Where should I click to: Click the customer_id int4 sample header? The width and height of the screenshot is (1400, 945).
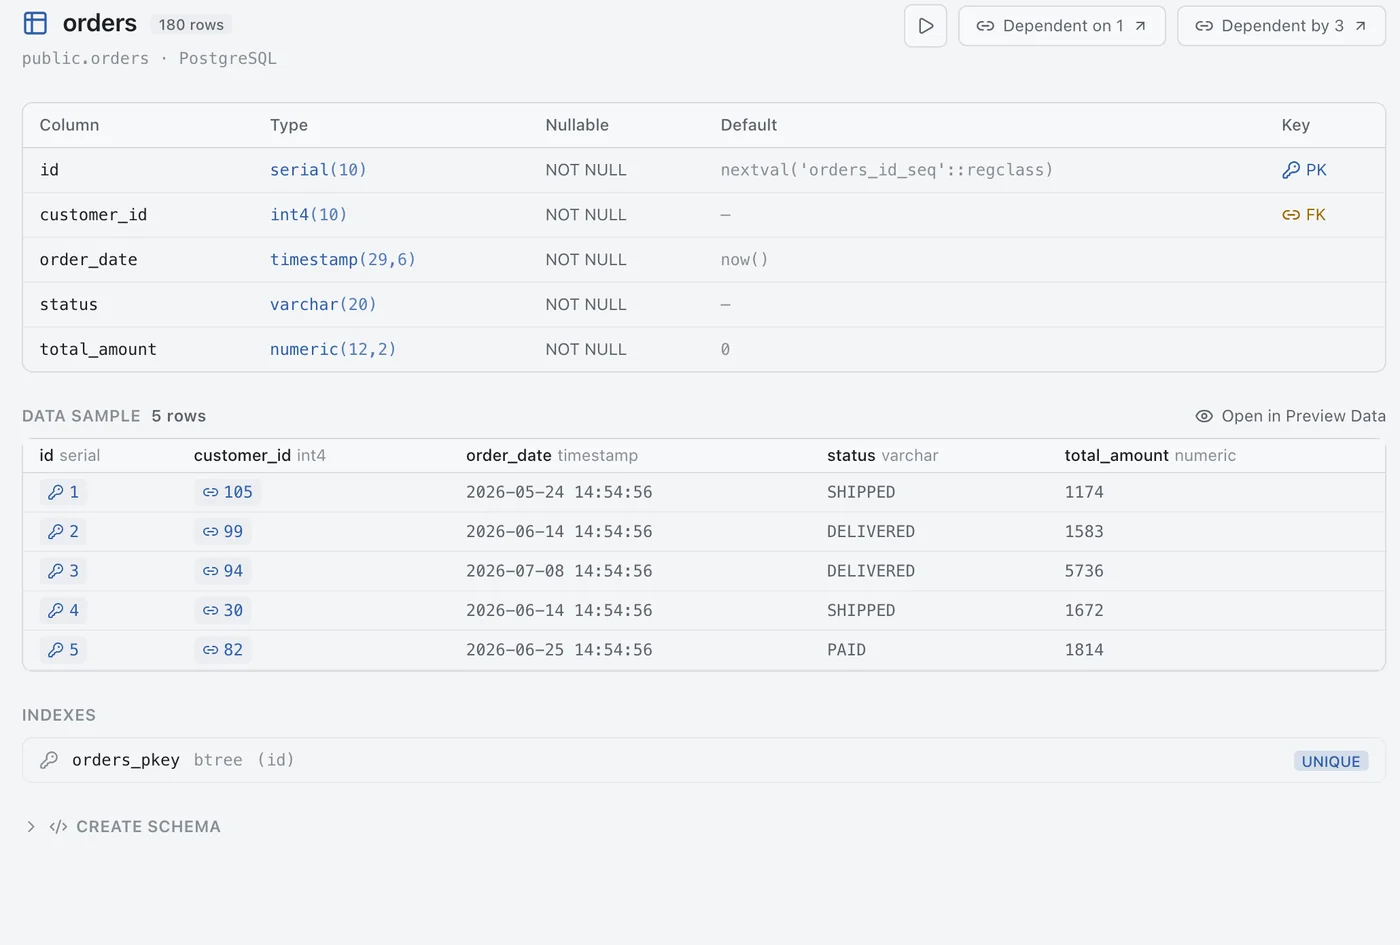point(259,456)
